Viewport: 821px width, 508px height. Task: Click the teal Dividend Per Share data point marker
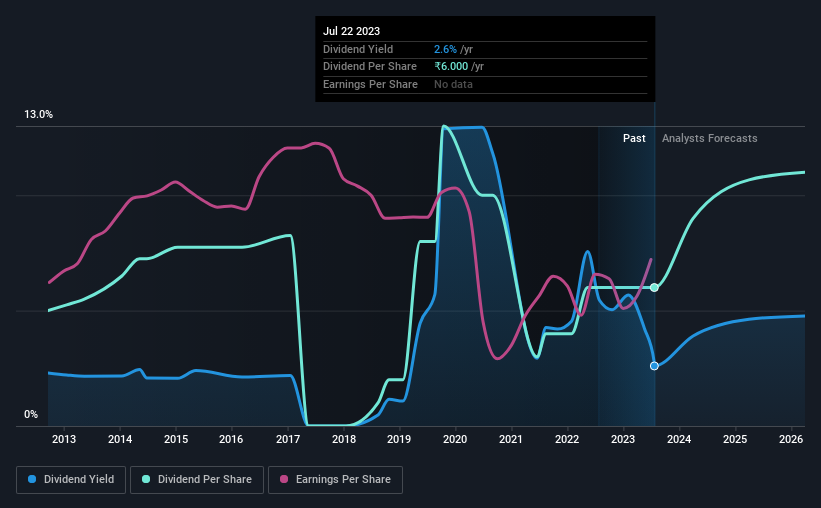(x=654, y=288)
